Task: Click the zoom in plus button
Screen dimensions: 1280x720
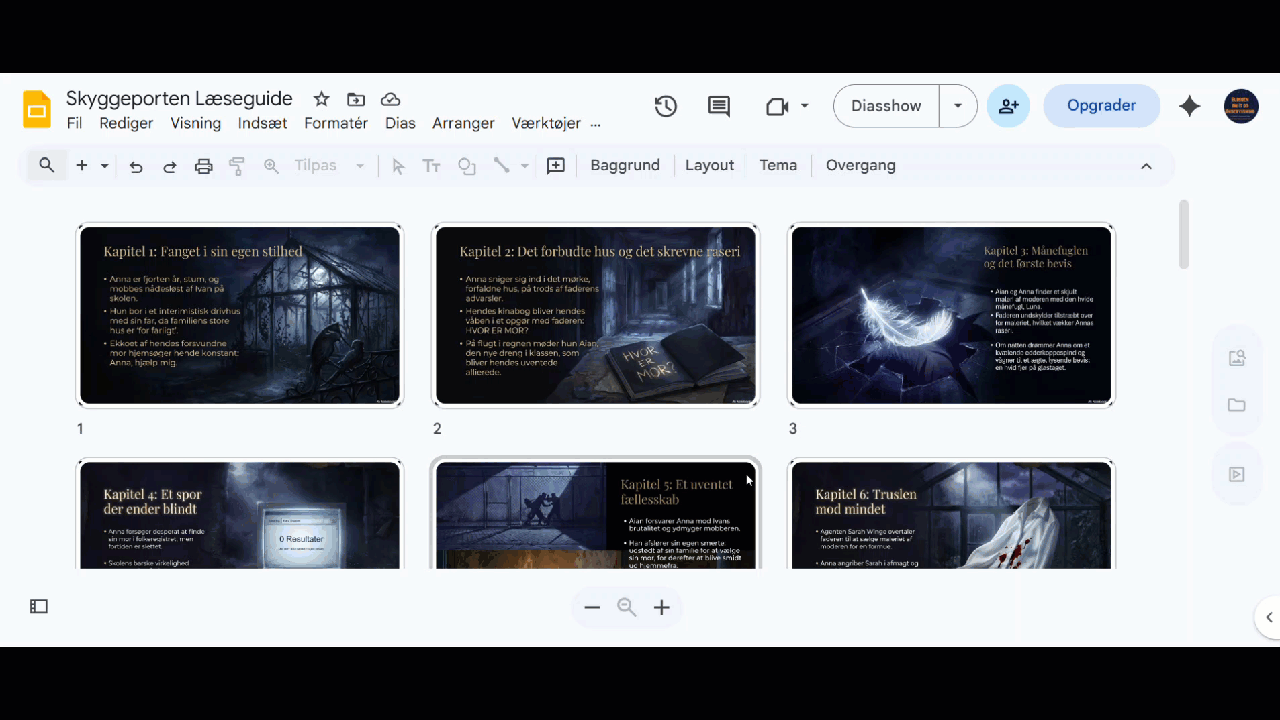Action: coord(661,607)
